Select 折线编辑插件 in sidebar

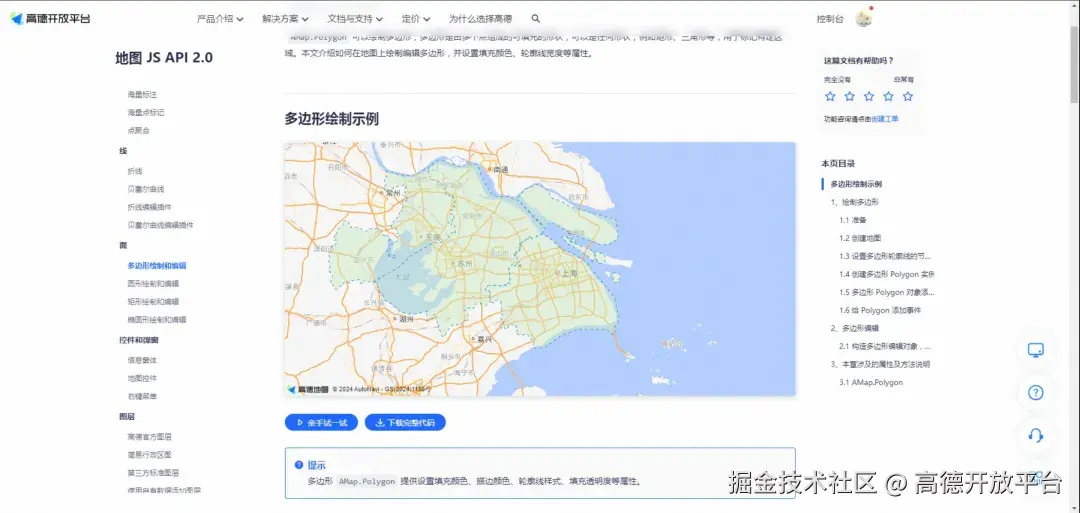(149, 207)
